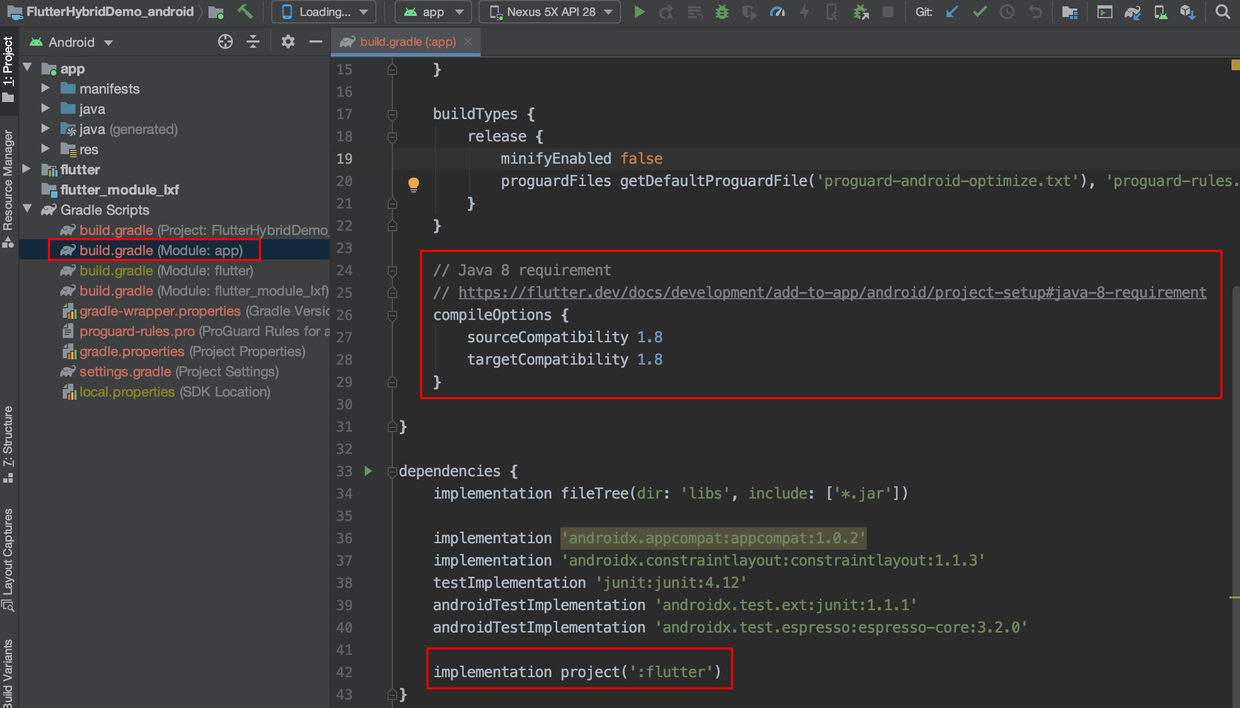Fold the compileOptions block in gutter
This screenshot has height=708, width=1240.
tap(392, 315)
